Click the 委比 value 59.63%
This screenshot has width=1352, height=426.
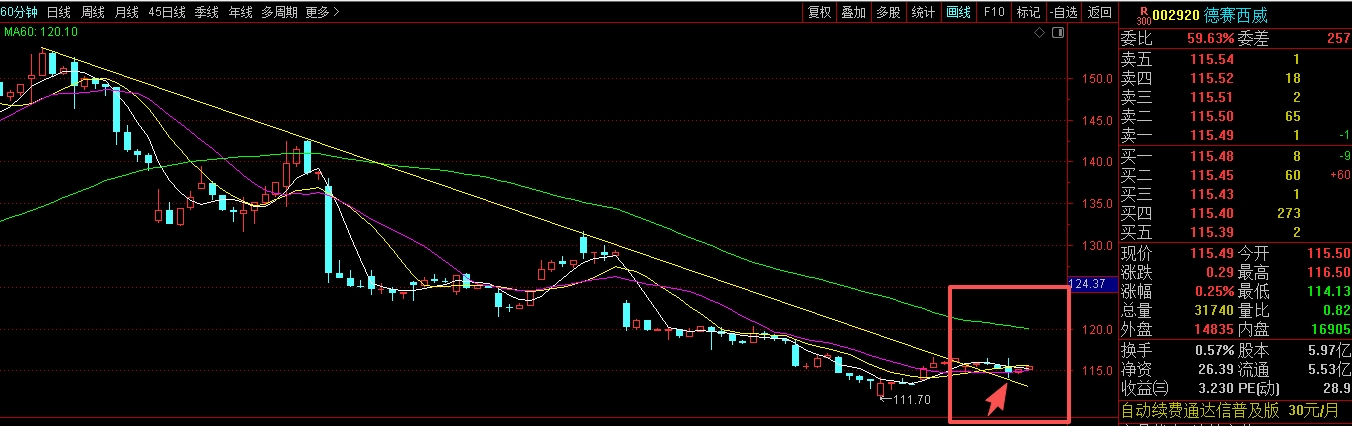[1211, 39]
